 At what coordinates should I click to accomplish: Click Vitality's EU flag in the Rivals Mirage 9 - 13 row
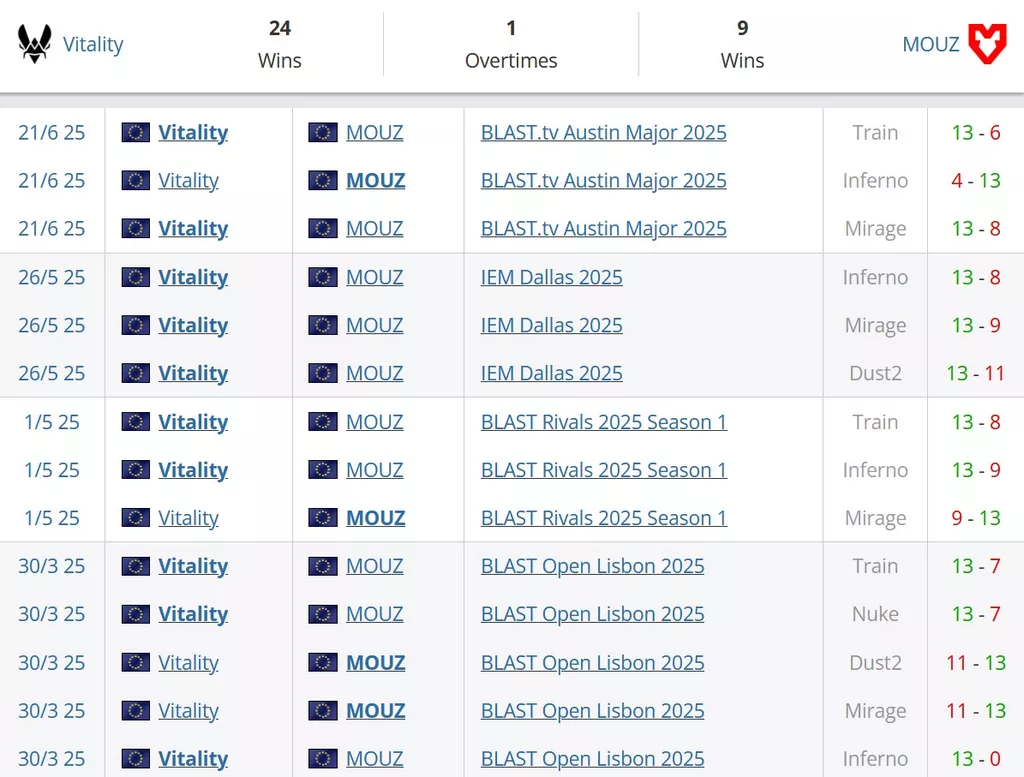click(x=136, y=518)
